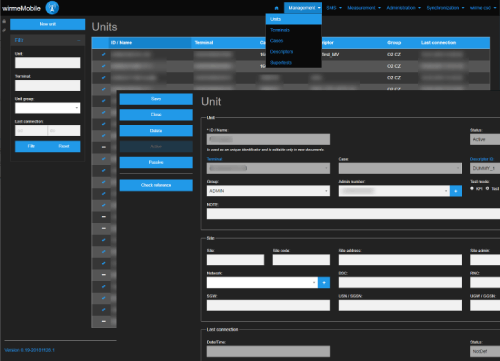Click the checkmark icon in first units row
Screen dimensions: 500x361
[104, 54]
